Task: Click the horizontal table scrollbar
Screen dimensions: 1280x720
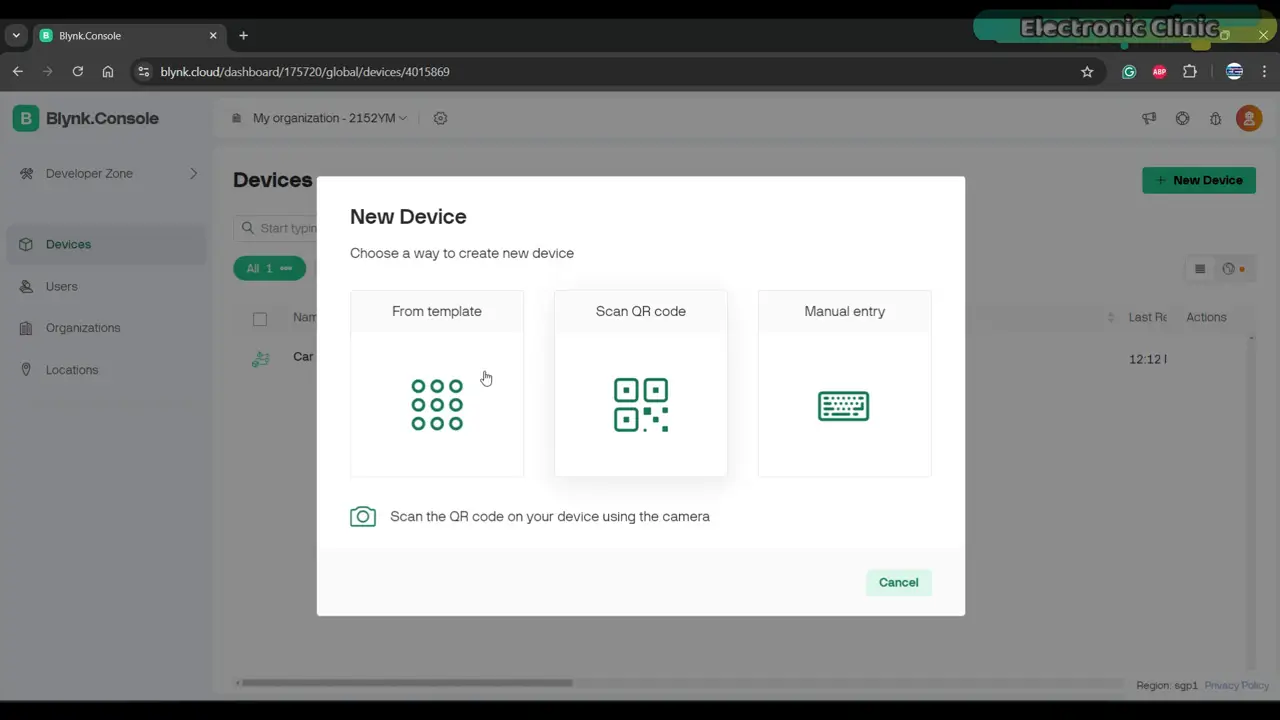Action: 406,683
